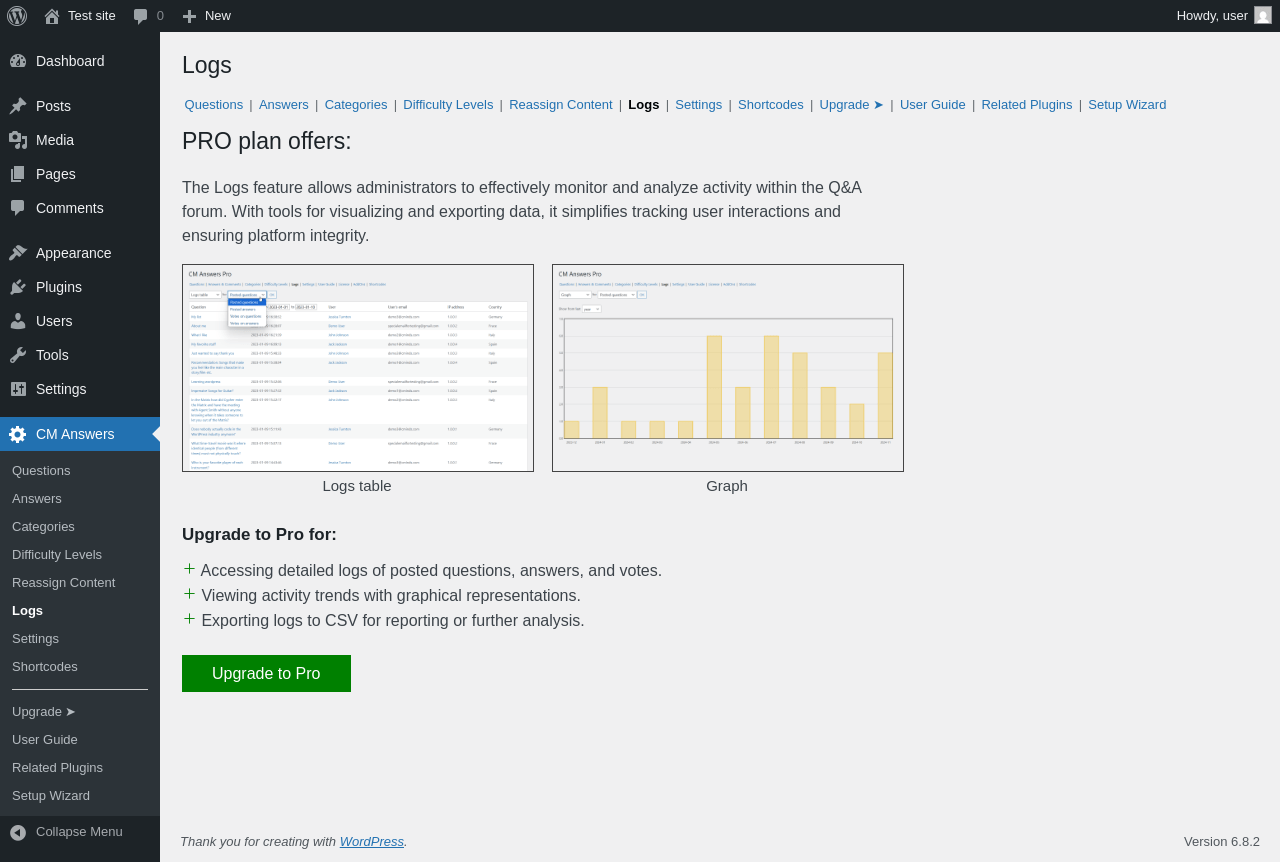Select Appearance in the admin menu
1280x862 pixels.
point(80,253)
